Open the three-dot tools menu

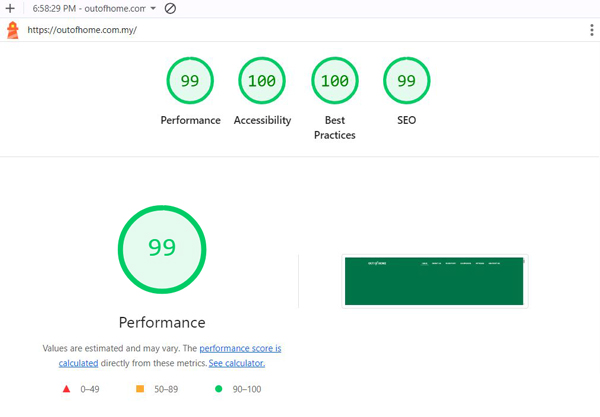pyautogui.click(x=592, y=30)
